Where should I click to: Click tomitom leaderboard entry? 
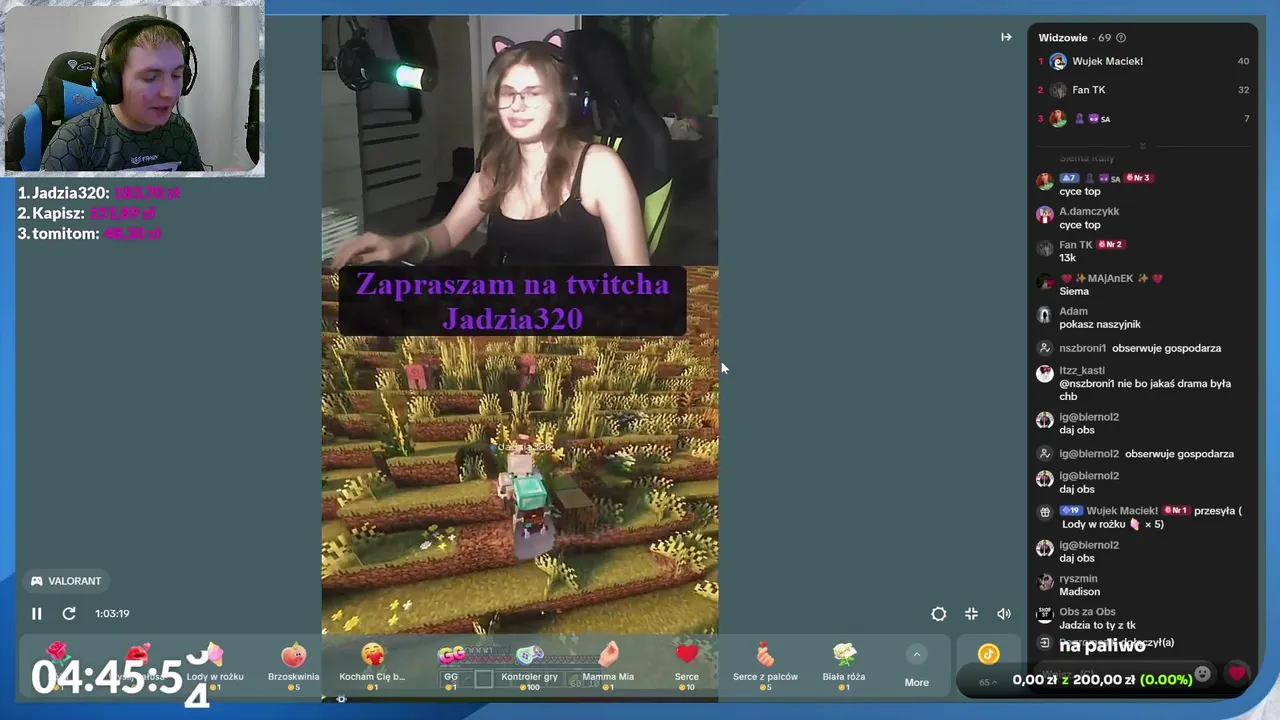click(x=89, y=233)
